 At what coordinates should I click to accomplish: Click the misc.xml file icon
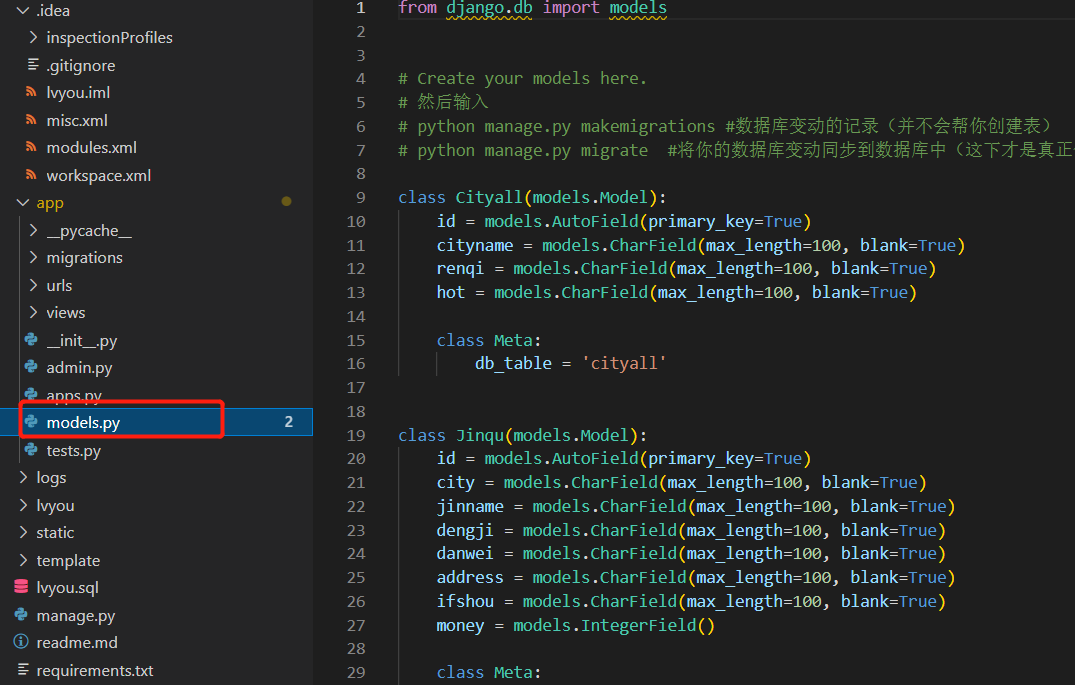point(31,119)
